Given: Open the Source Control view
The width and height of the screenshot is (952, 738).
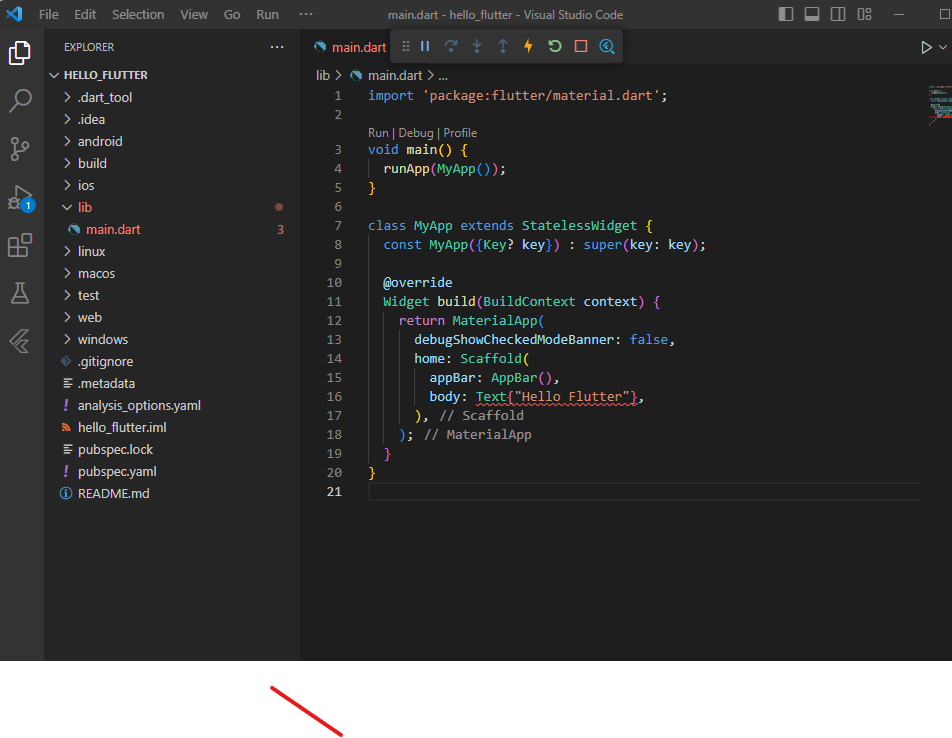Looking at the screenshot, I should click(20, 149).
